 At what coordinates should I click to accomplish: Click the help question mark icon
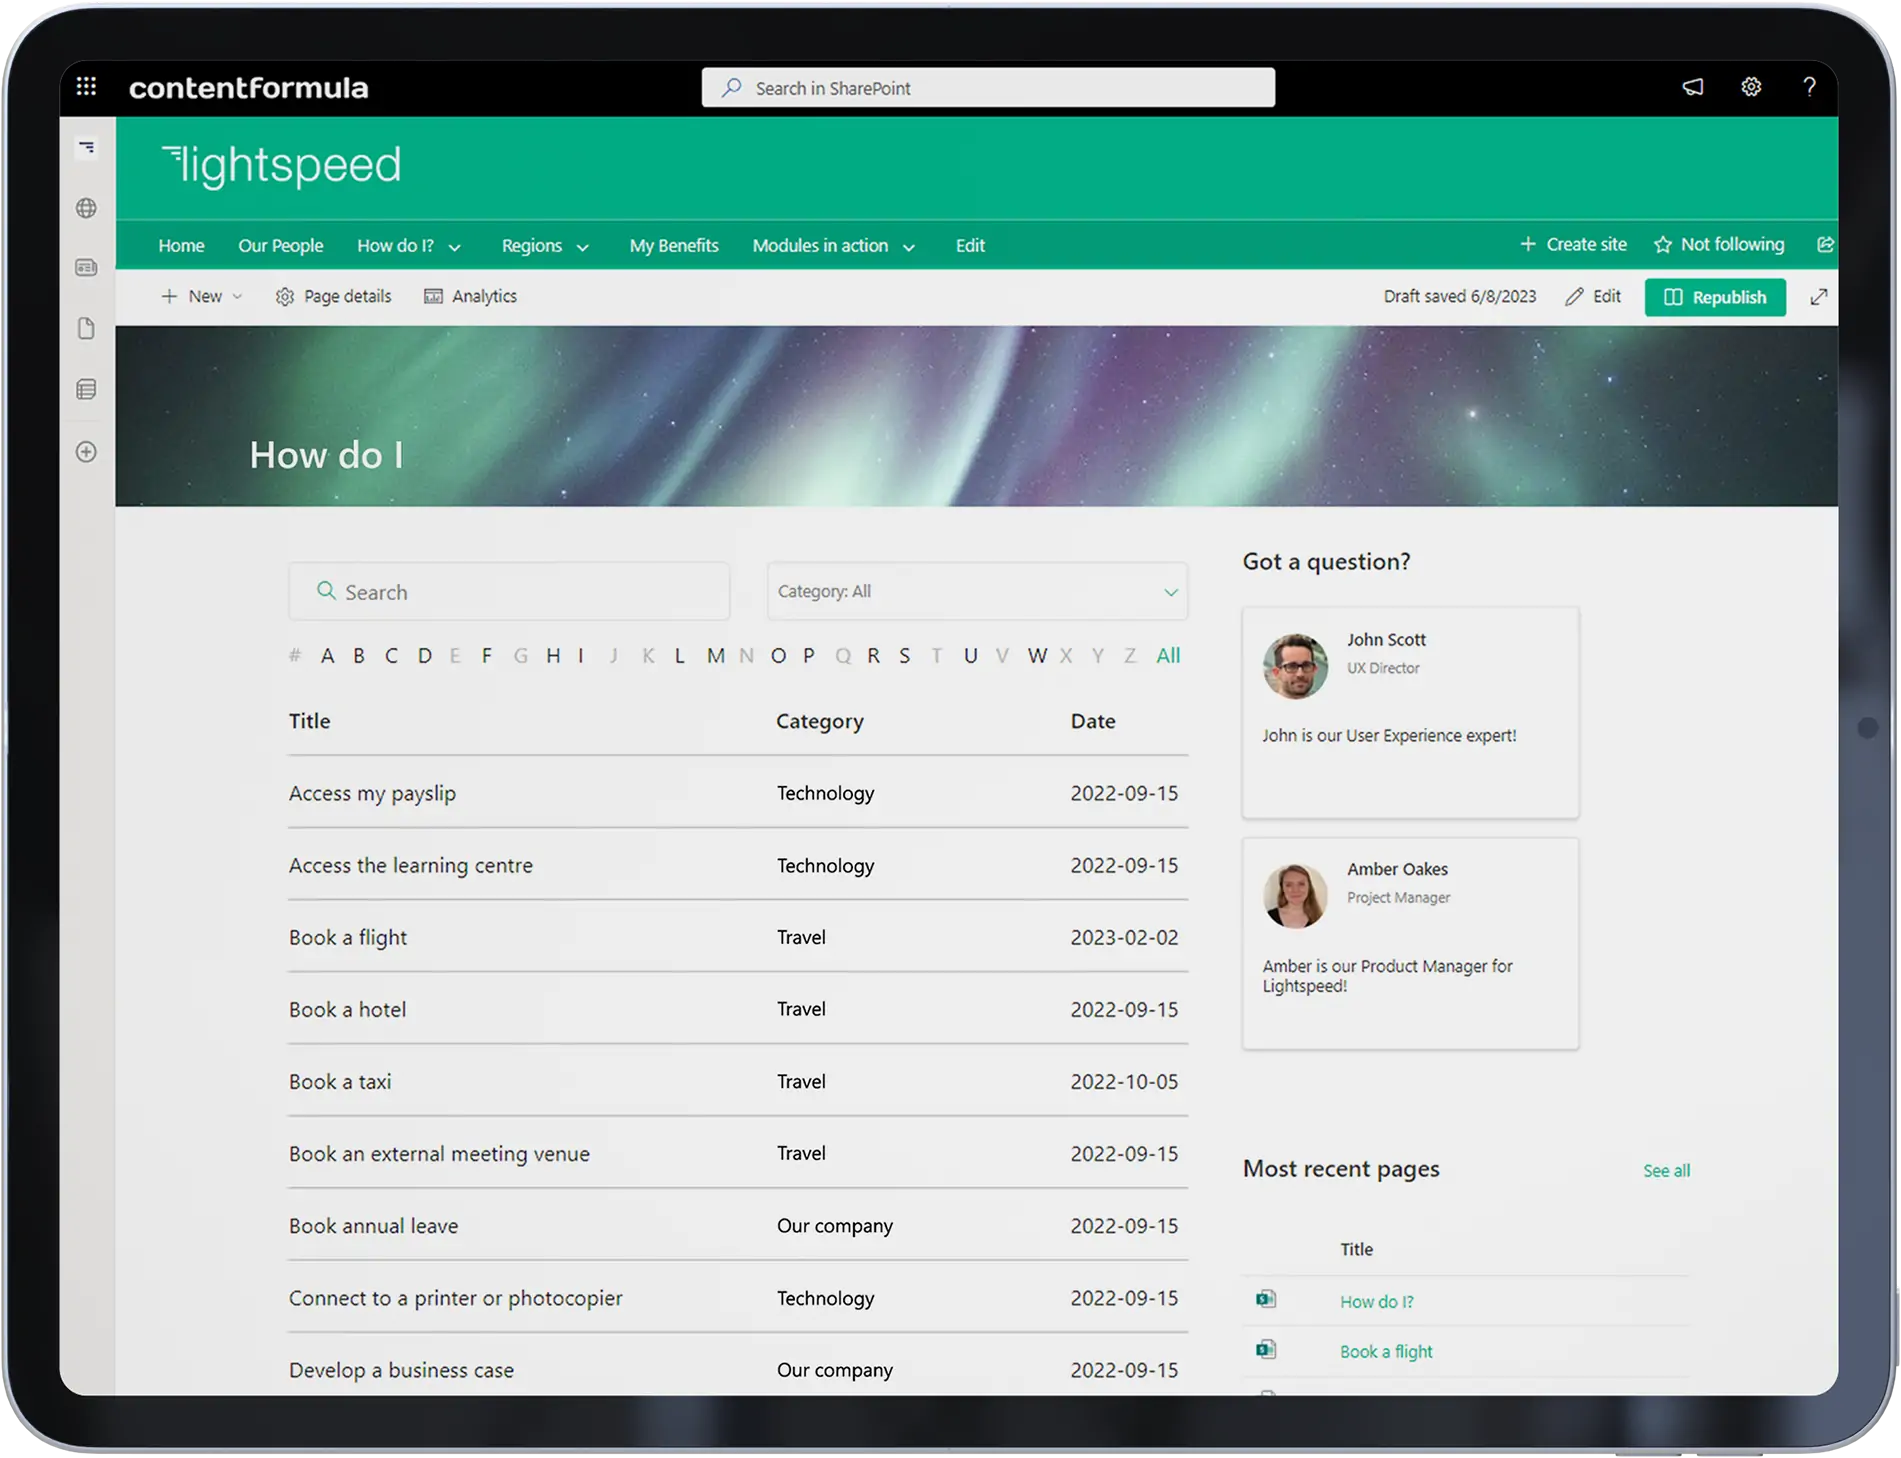[x=1809, y=87]
